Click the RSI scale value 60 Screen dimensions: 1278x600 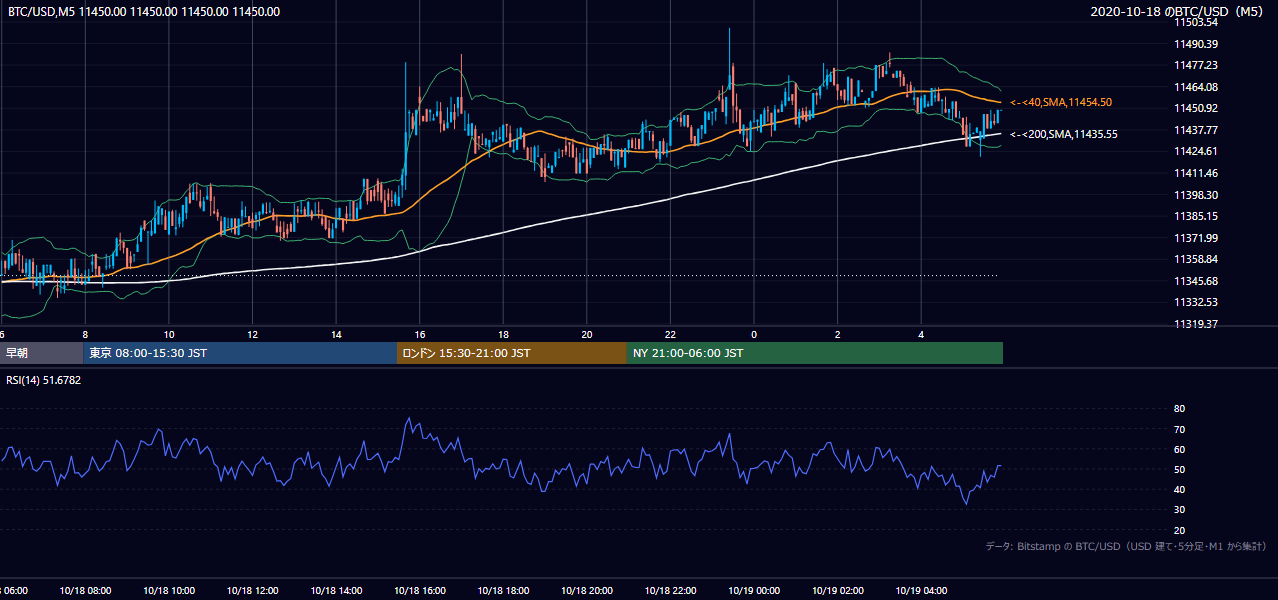[1179, 449]
